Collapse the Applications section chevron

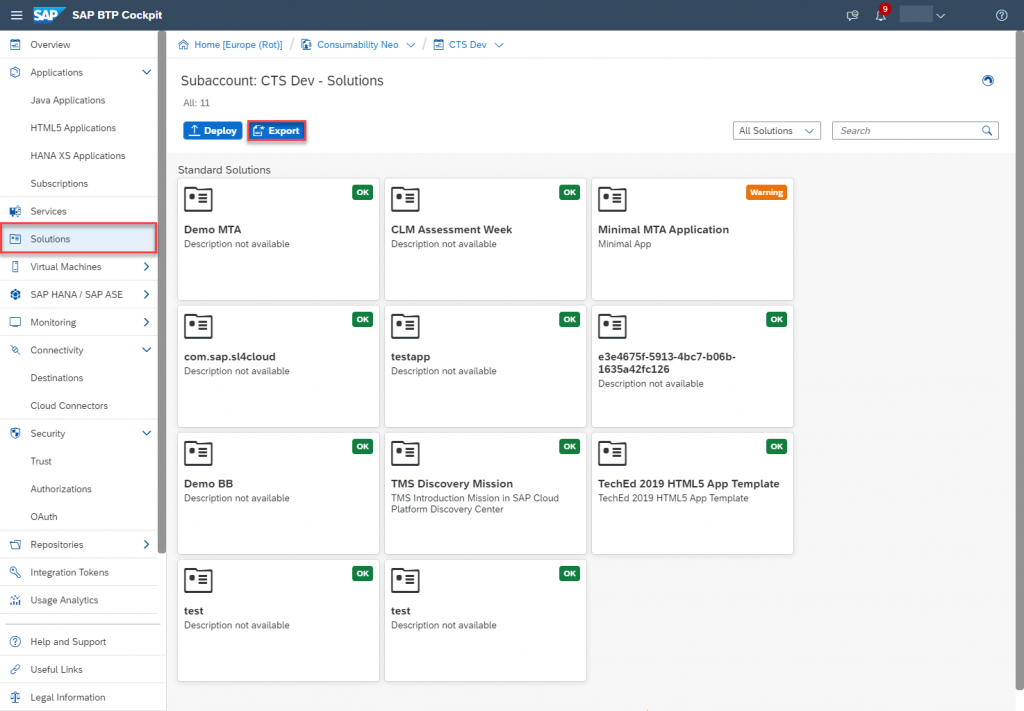146,72
